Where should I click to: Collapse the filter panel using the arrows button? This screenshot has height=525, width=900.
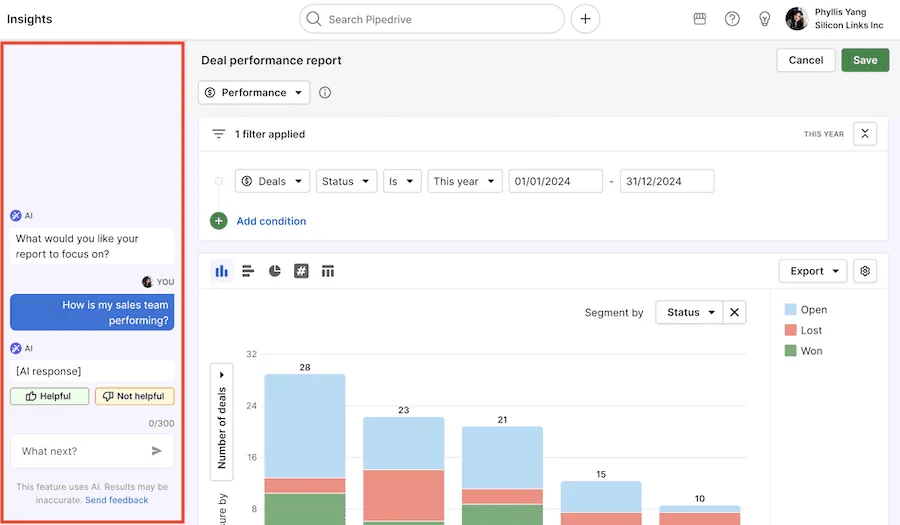(x=864, y=134)
